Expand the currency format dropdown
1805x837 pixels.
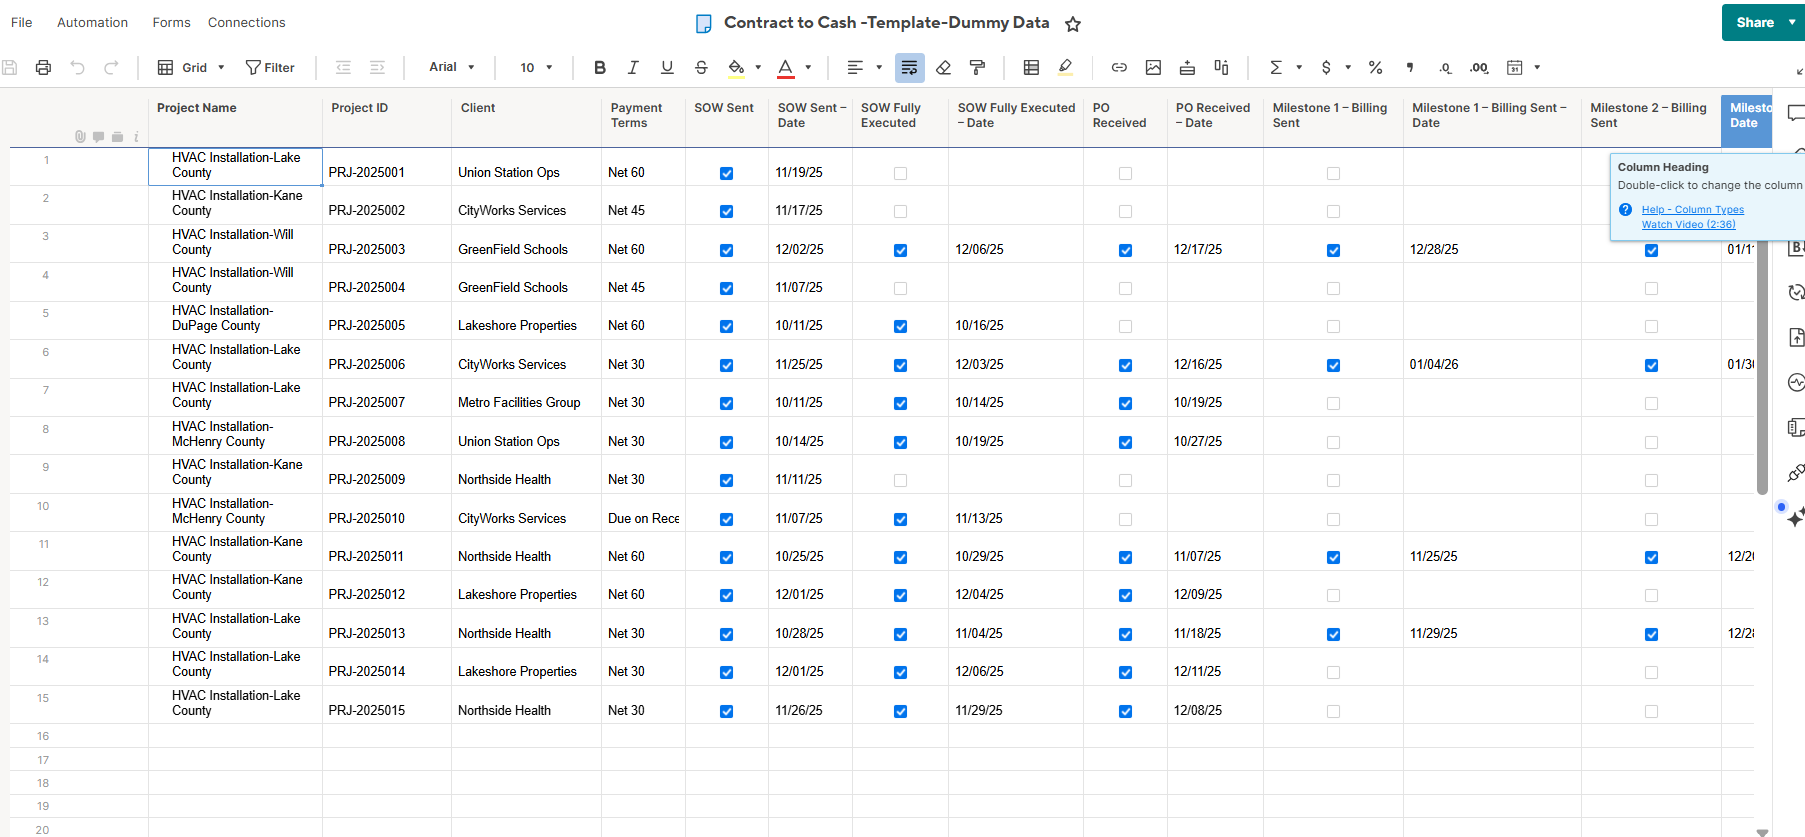1348,67
